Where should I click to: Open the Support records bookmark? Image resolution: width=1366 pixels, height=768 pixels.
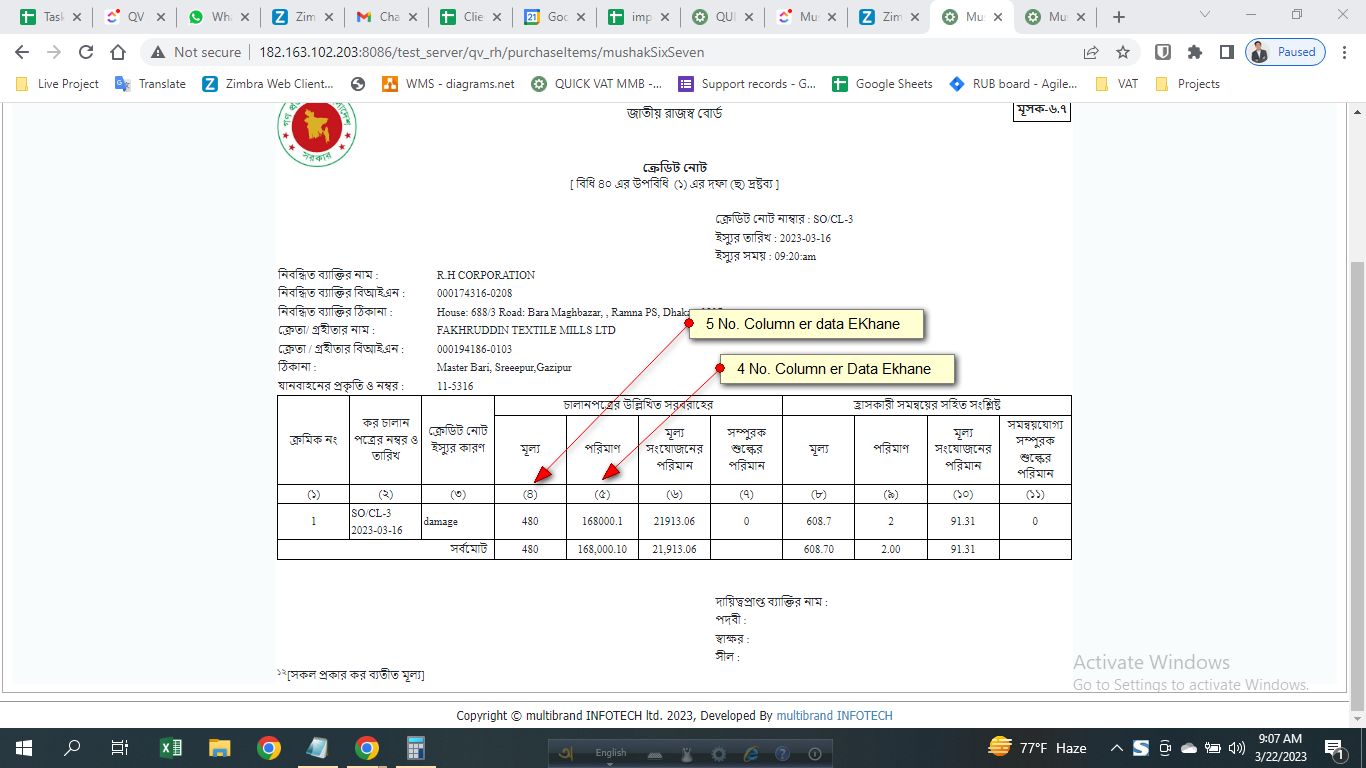coord(747,84)
